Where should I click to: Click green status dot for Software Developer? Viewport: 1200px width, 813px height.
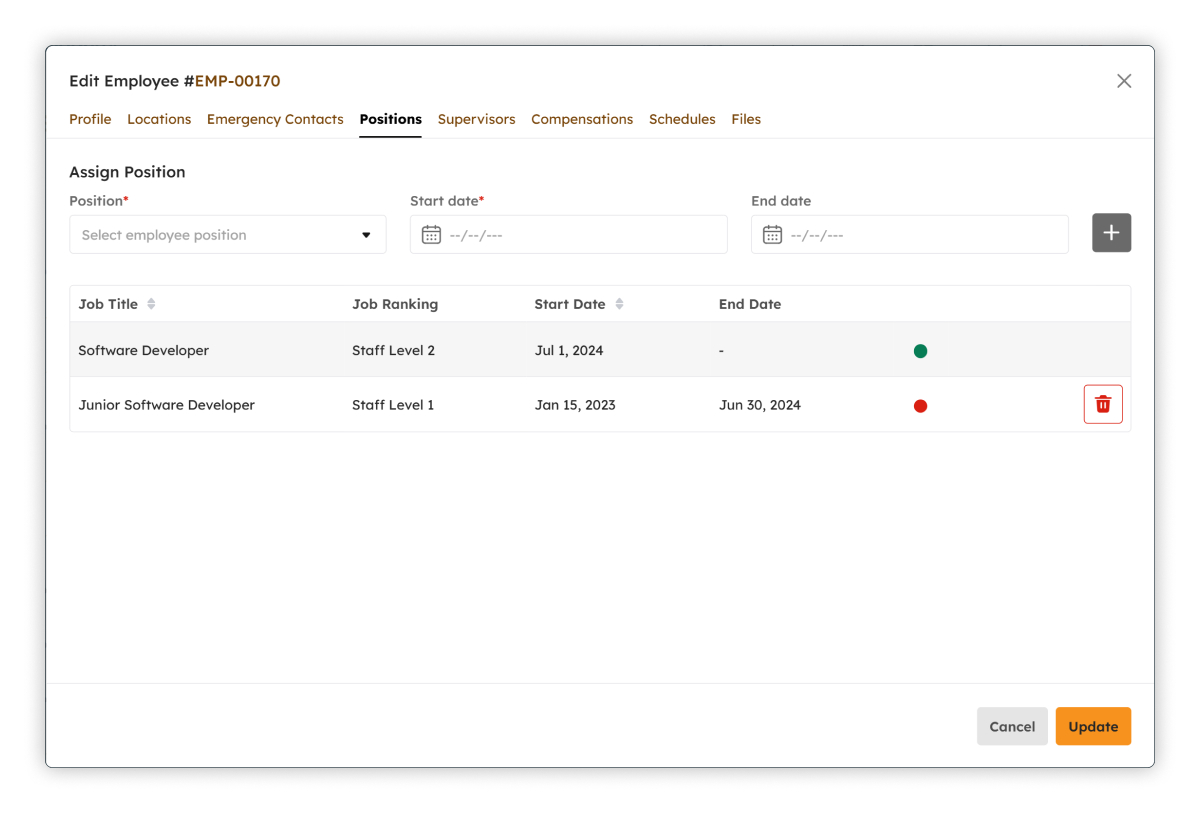click(920, 351)
